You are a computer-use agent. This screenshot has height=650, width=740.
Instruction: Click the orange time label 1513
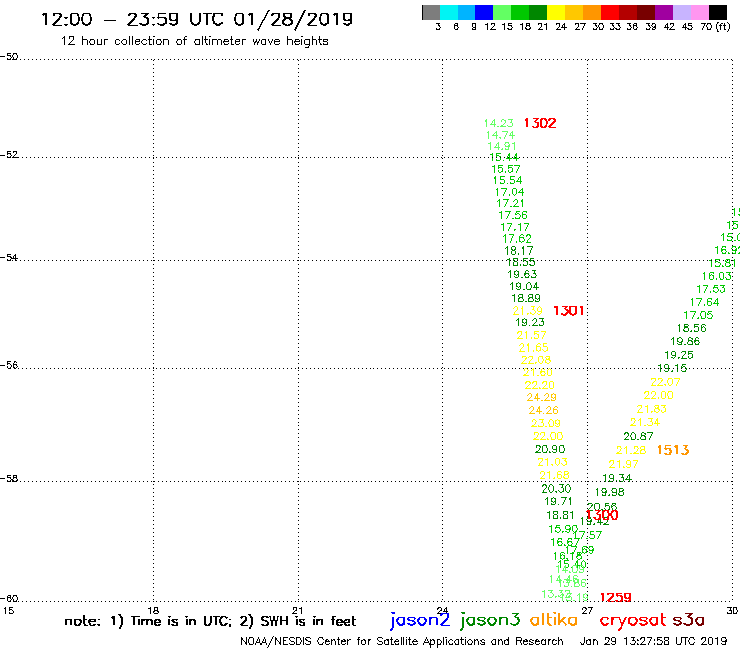click(673, 450)
